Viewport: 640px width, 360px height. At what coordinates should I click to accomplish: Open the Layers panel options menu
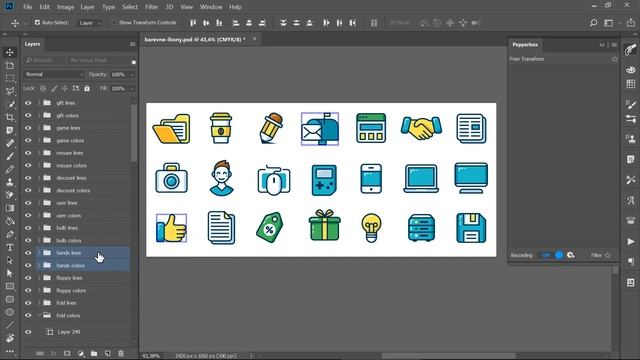[x=132, y=44]
